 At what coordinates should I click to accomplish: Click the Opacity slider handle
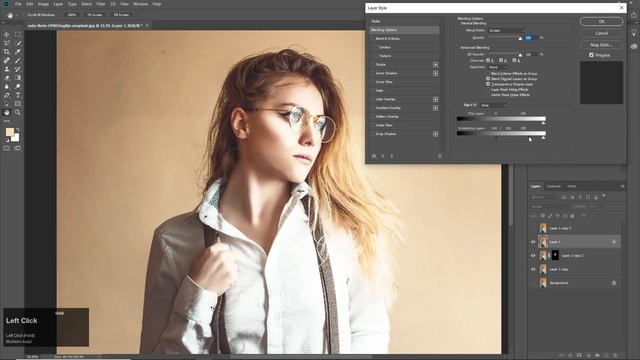pyautogui.click(x=520, y=38)
